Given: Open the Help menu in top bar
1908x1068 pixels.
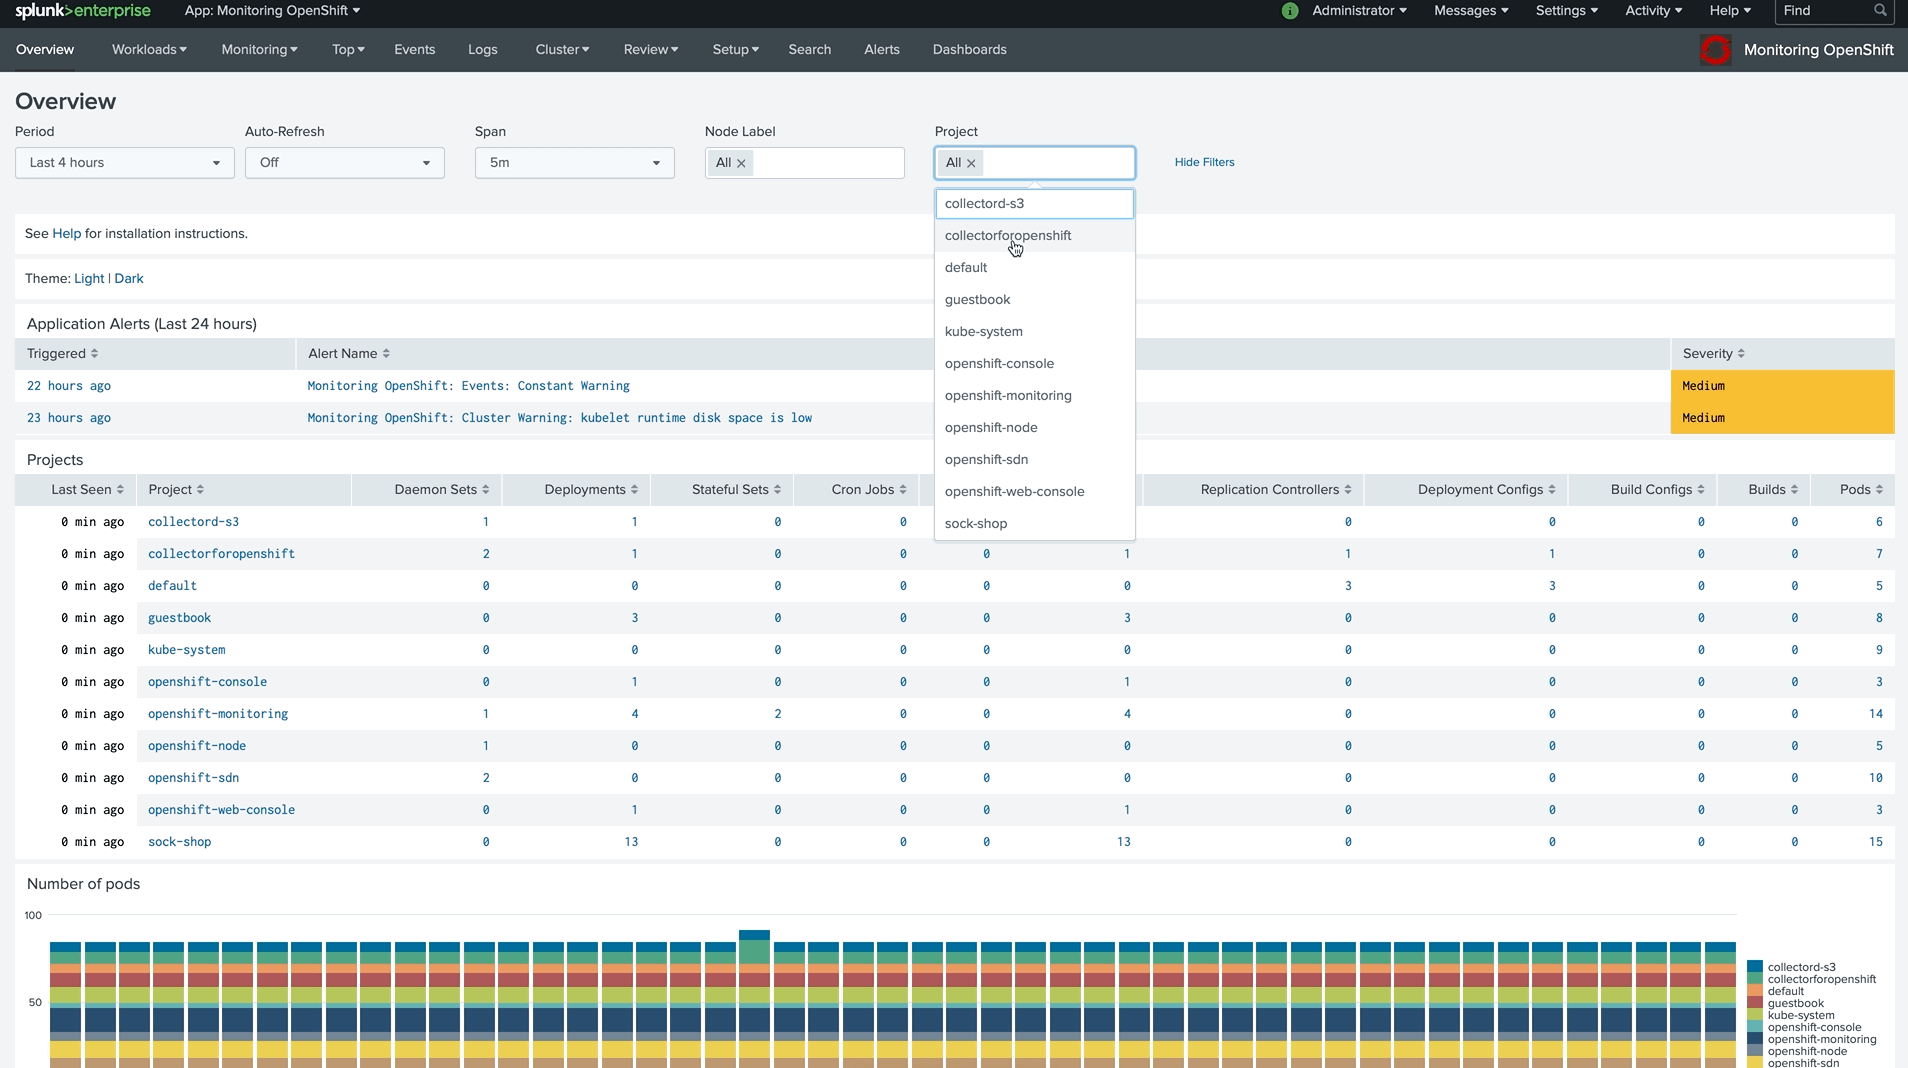Looking at the screenshot, I should coord(1730,11).
